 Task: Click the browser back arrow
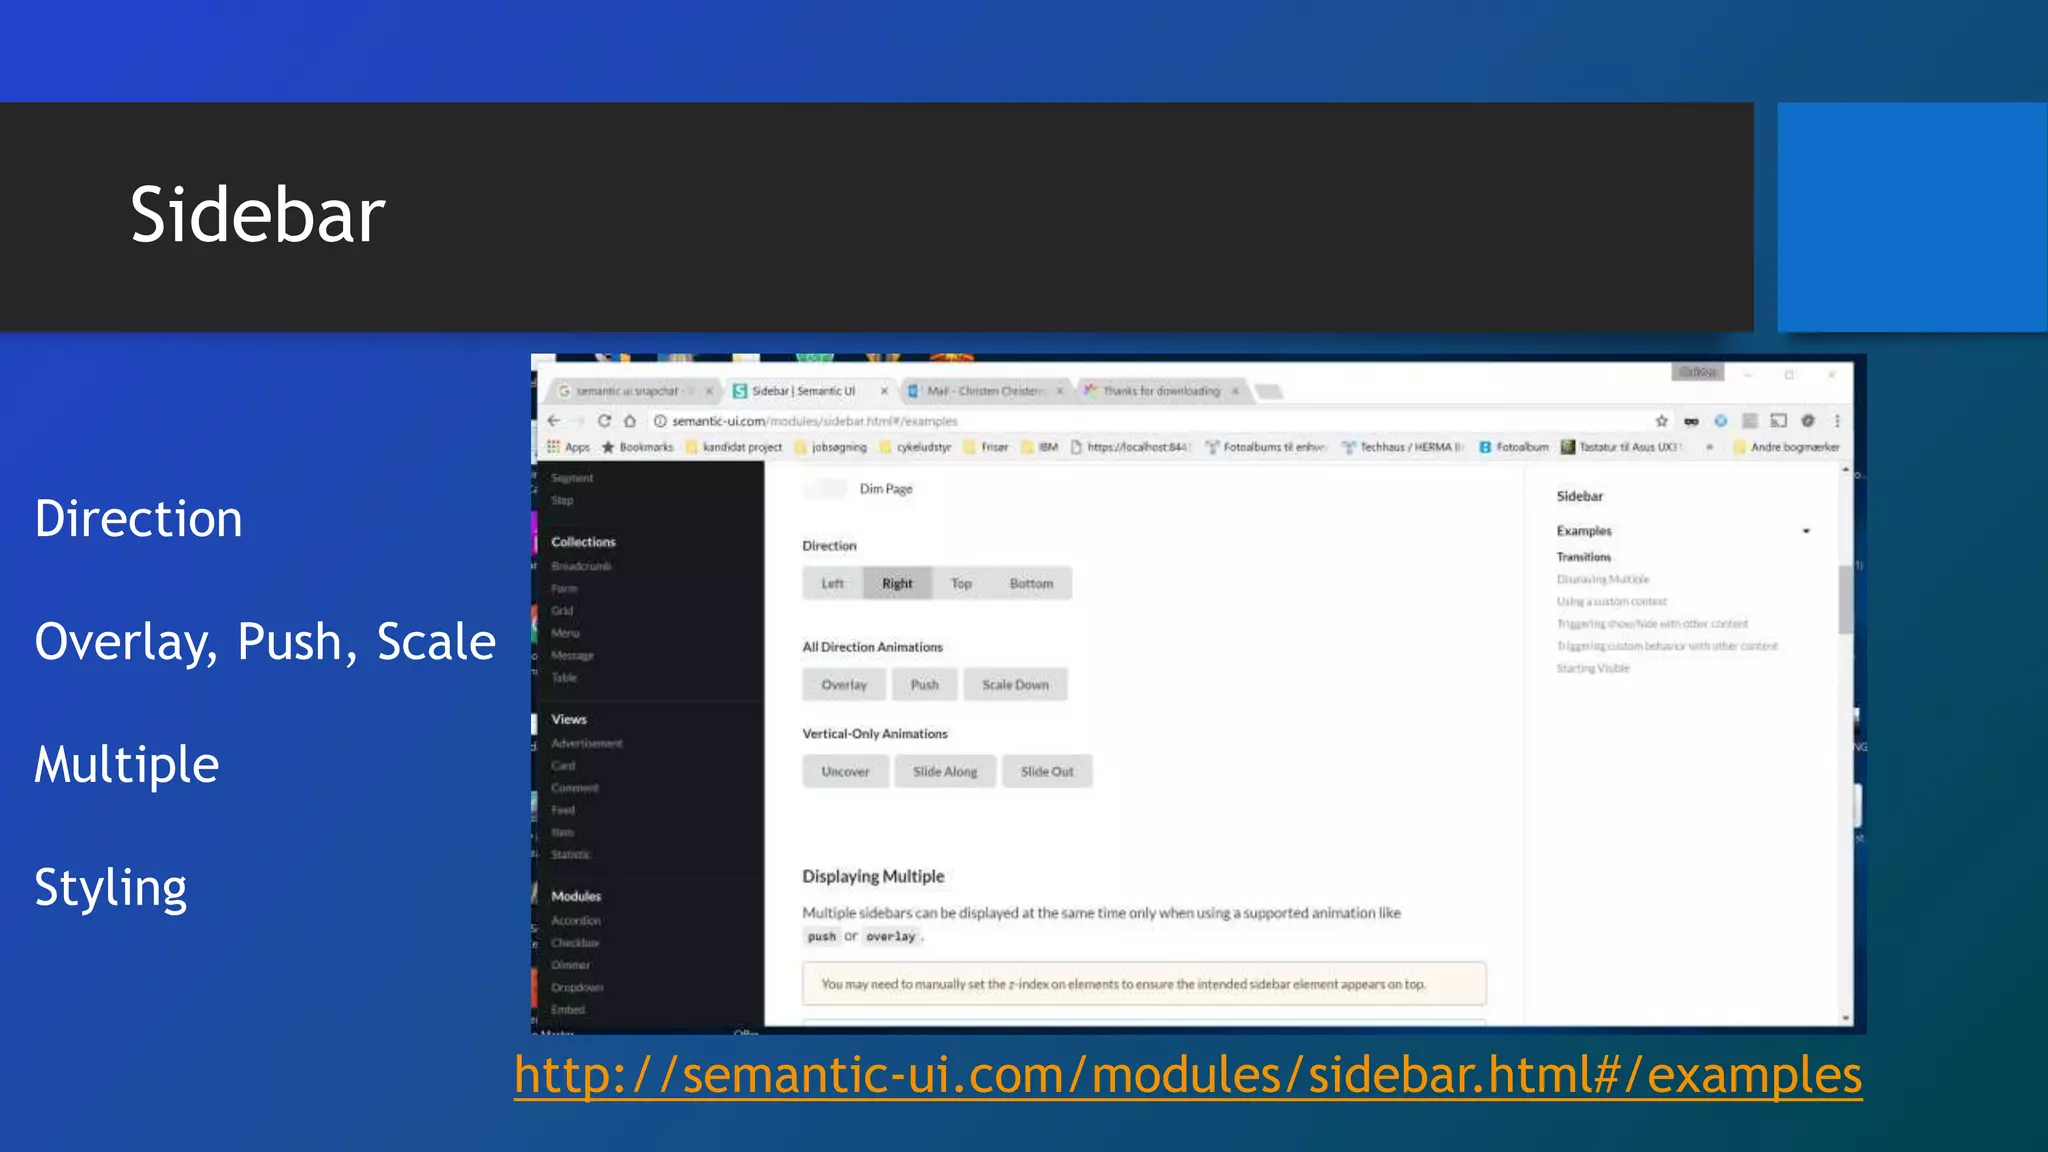tap(554, 421)
